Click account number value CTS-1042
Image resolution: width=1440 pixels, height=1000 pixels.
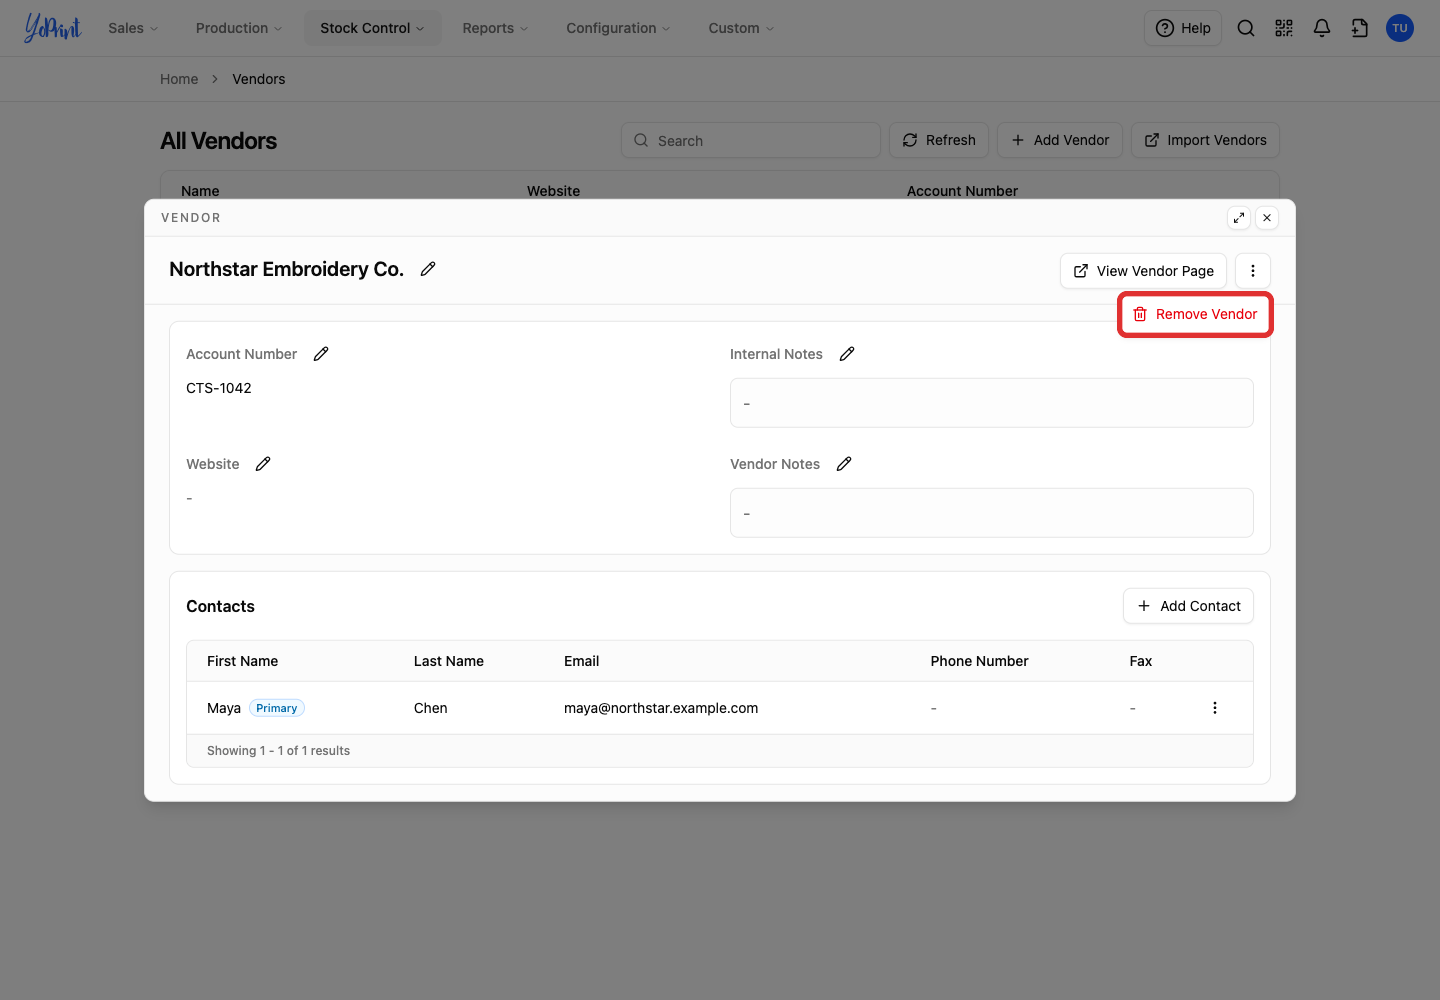219,388
